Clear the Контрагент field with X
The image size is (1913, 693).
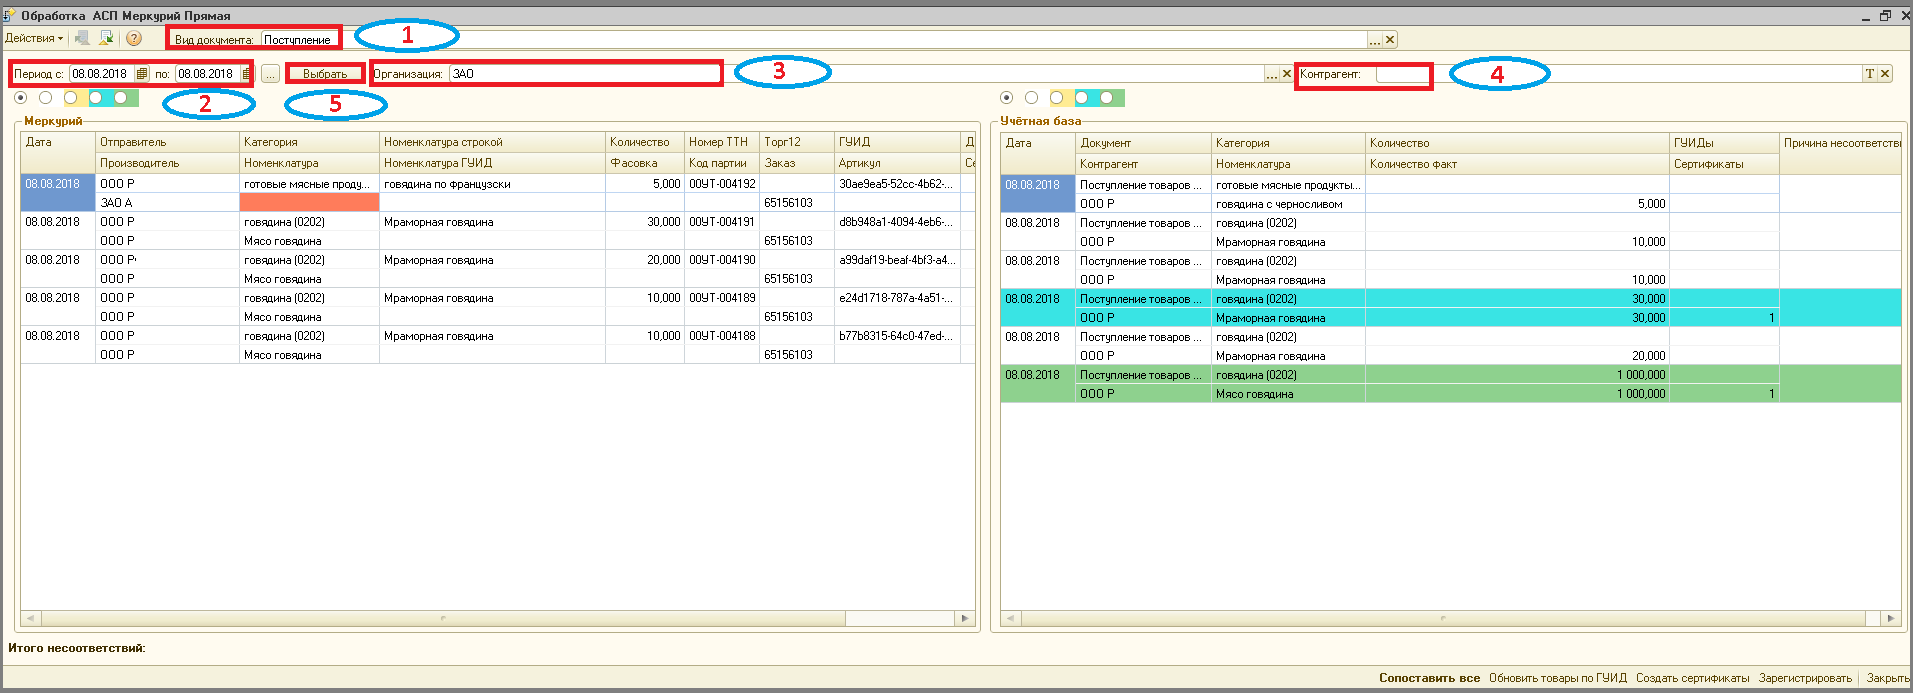click(x=1885, y=74)
